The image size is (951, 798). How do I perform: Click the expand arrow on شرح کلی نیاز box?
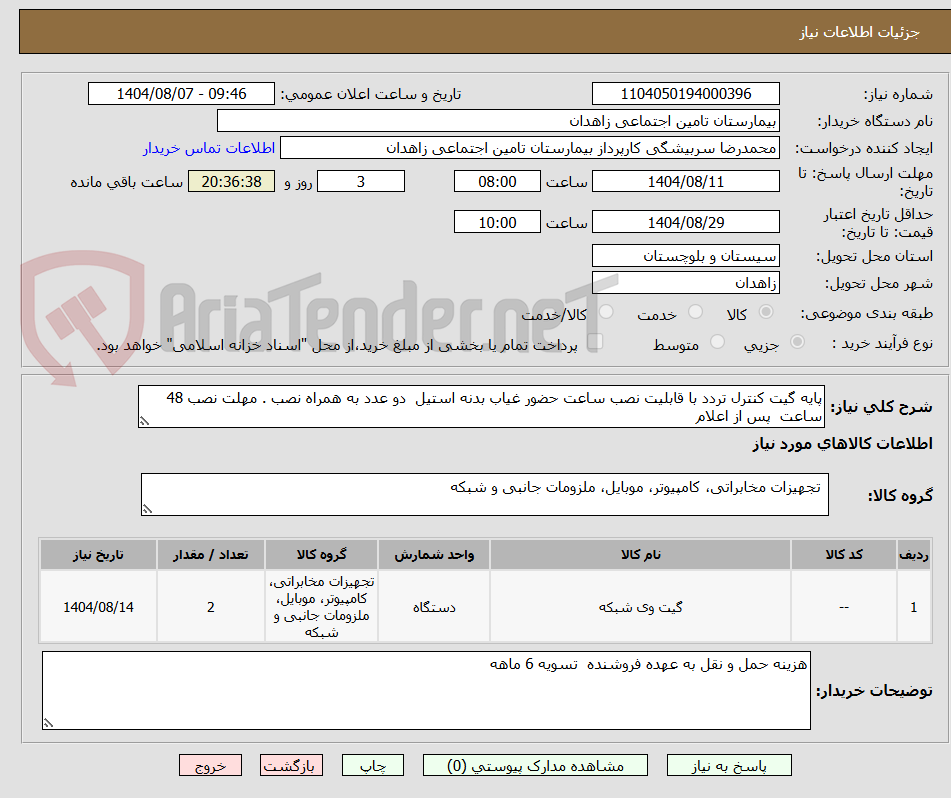click(146, 419)
